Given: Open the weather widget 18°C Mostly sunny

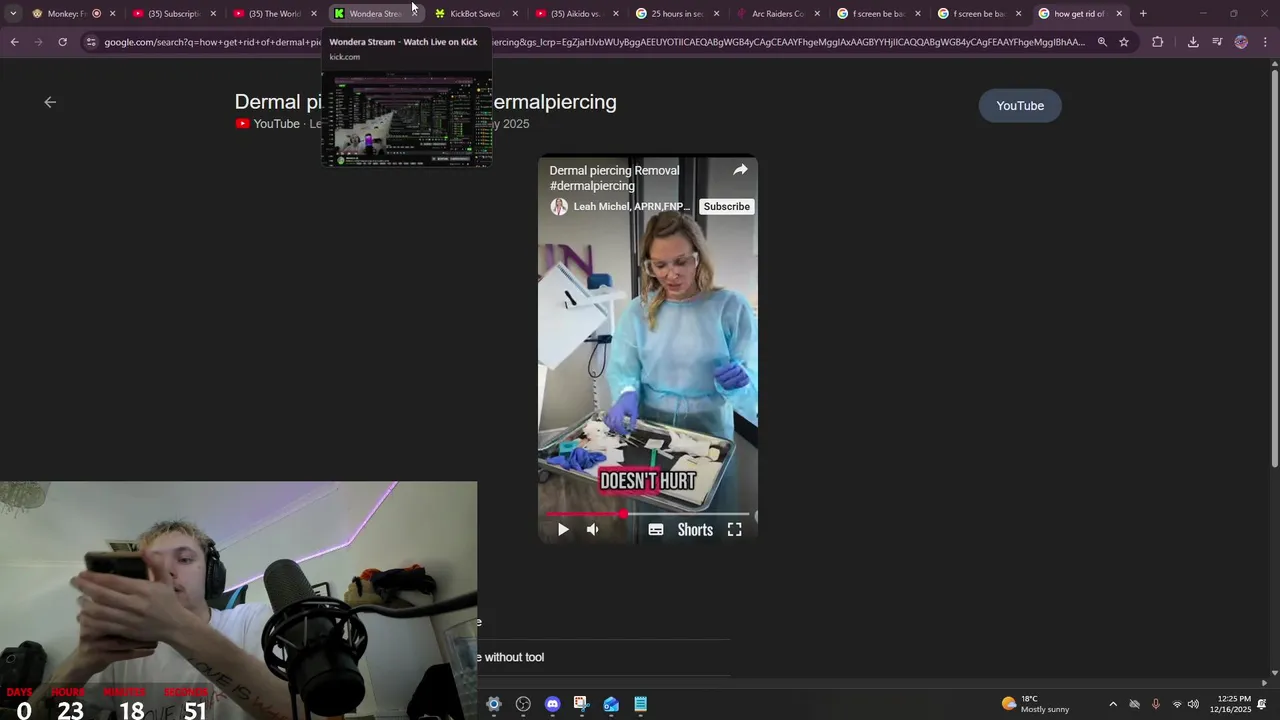Looking at the screenshot, I should (1034, 704).
